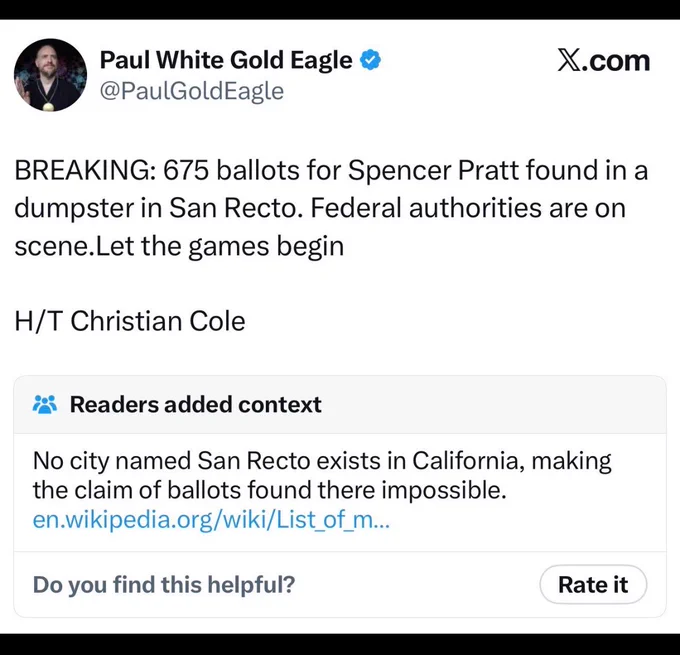
Task: Click the H/T Christian Cole line
Action: click(130, 321)
